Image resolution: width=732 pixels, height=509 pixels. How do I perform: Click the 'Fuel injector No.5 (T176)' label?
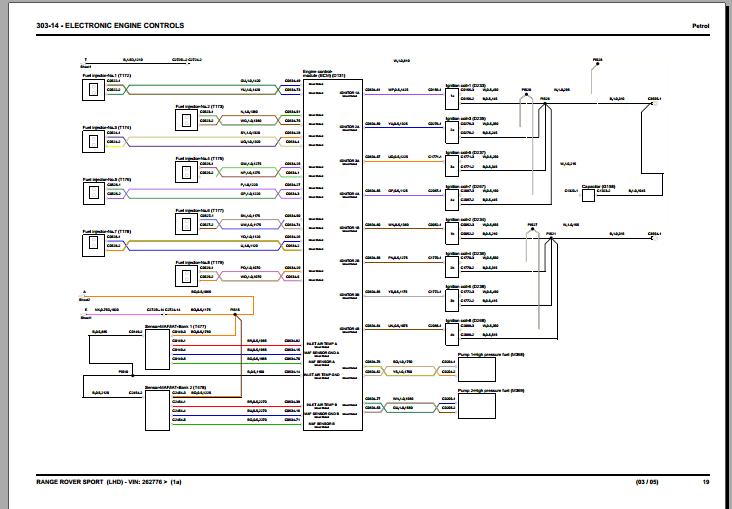[107, 180]
